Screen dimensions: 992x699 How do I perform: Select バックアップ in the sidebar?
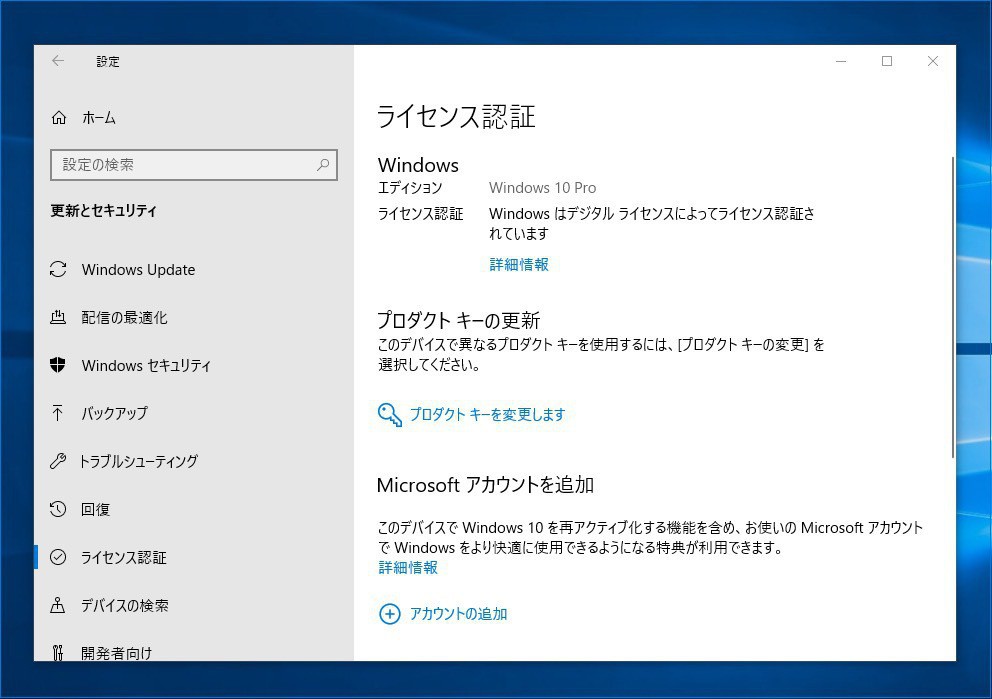click(x=194, y=414)
